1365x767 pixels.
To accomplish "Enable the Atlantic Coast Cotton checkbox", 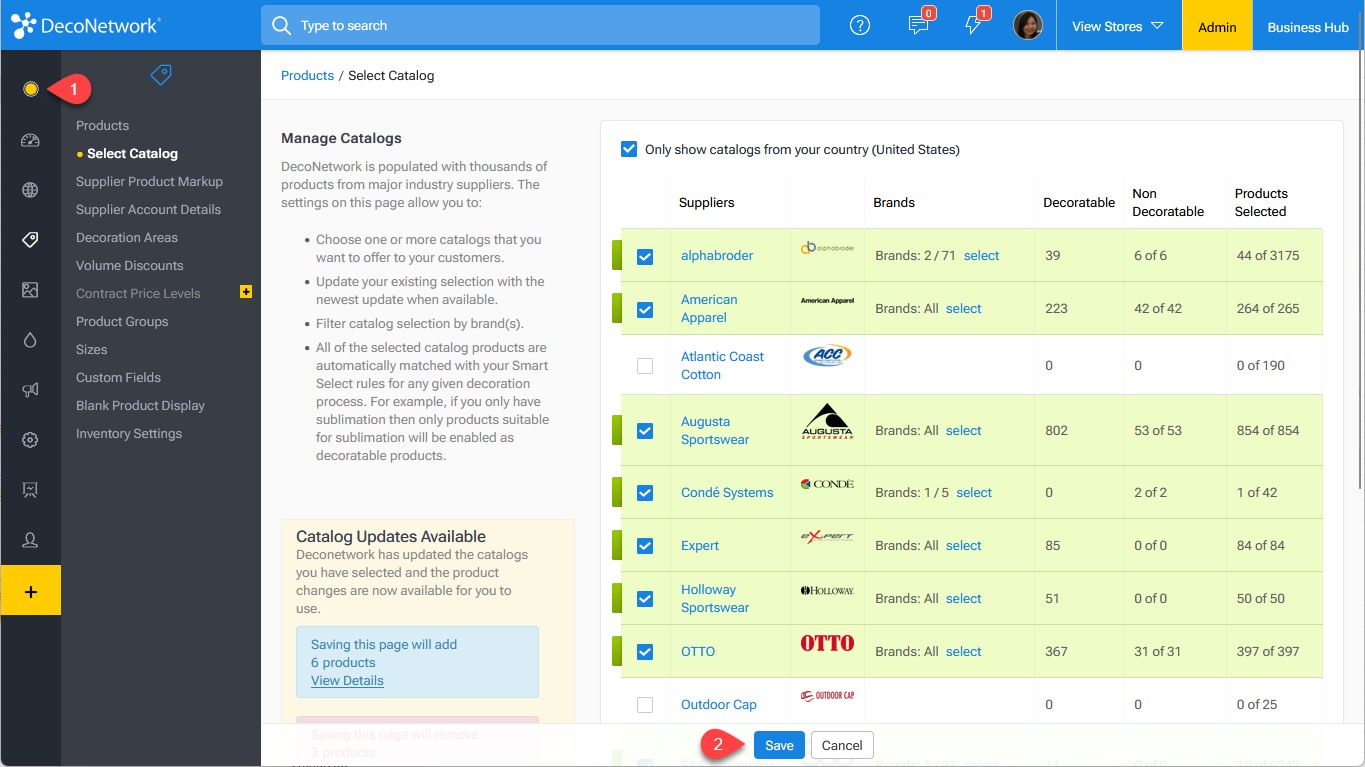I will (x=645, y=366).
